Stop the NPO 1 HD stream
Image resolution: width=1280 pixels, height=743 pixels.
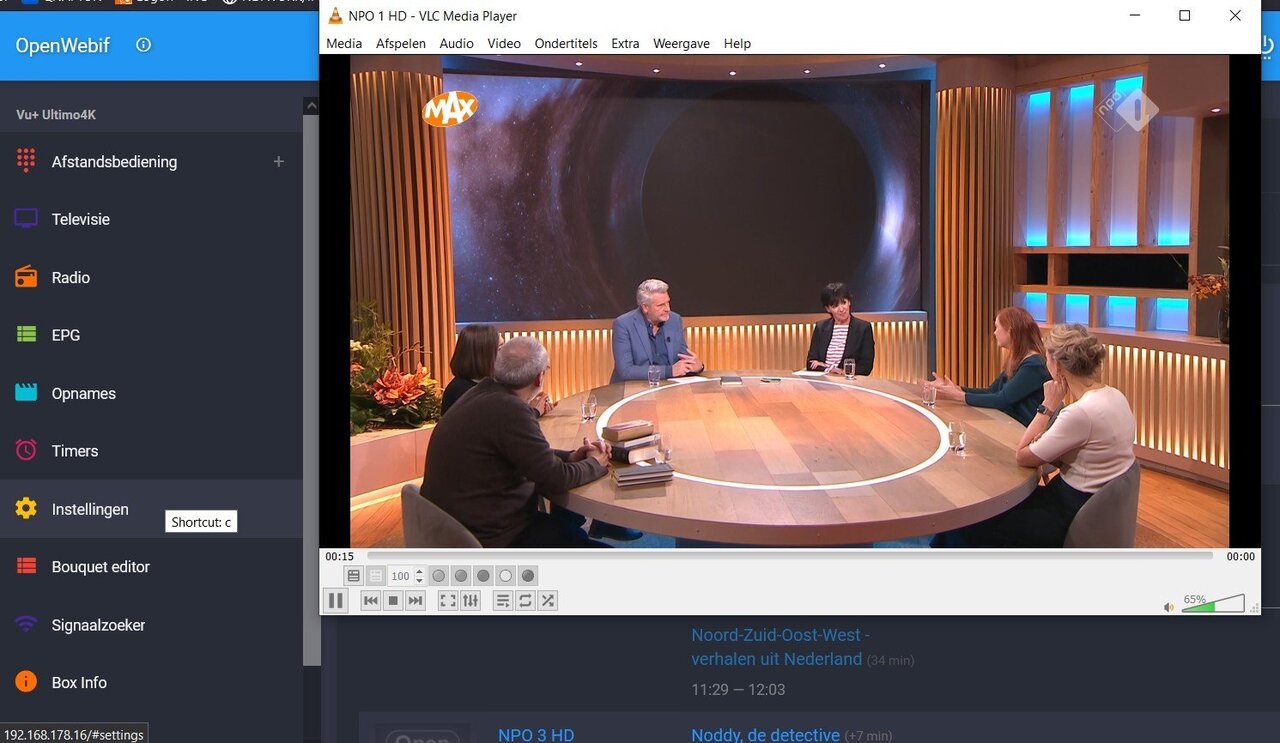(392, 600)
